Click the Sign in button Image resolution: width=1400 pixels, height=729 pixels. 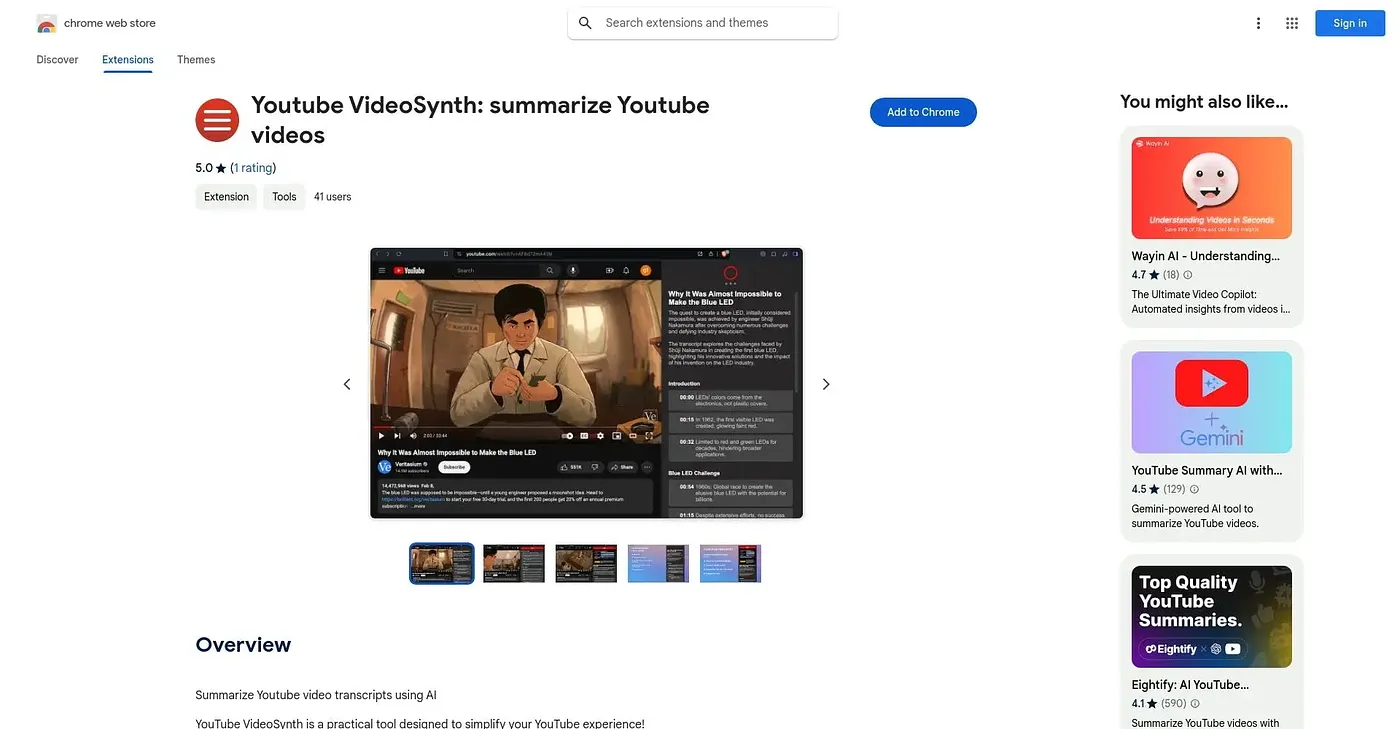tap(1350, 23)
